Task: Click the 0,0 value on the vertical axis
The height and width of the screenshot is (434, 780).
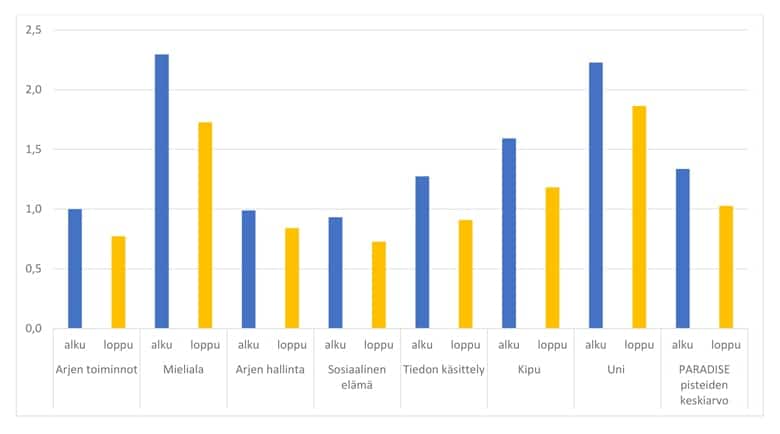Action: tap(33, 328)
